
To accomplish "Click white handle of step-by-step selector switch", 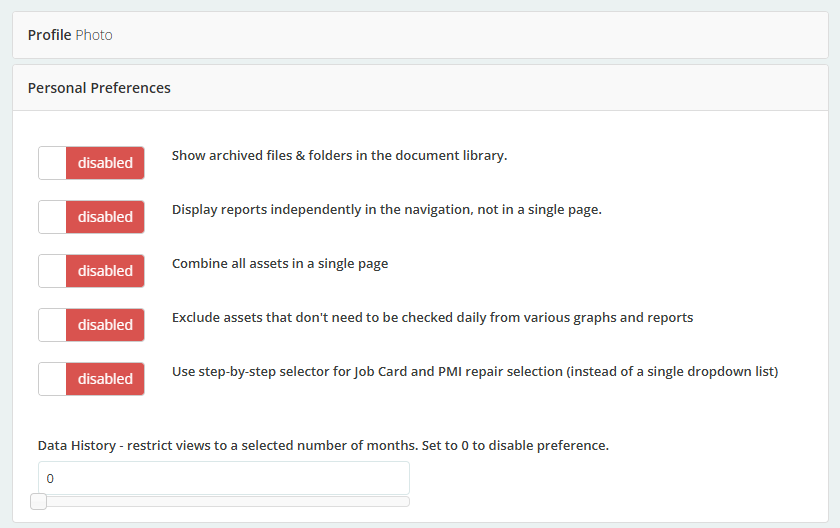I will 52,379.
